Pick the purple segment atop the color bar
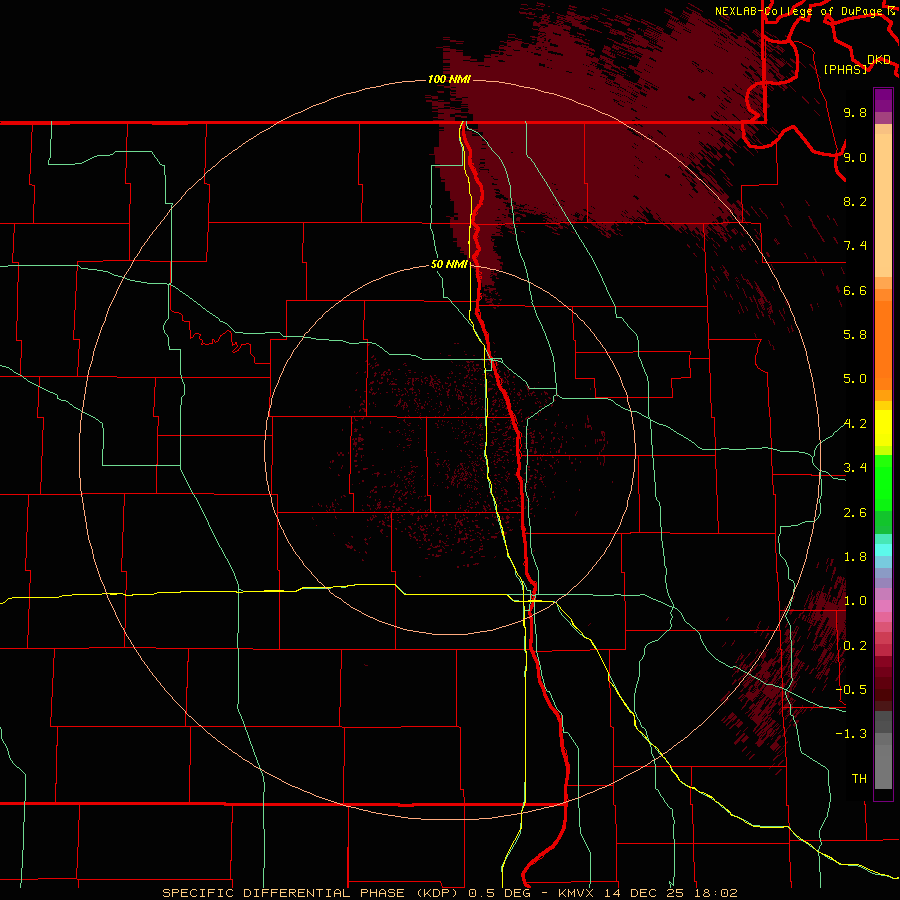The height and width of the screenshot is (900, 900). [883, 100]
